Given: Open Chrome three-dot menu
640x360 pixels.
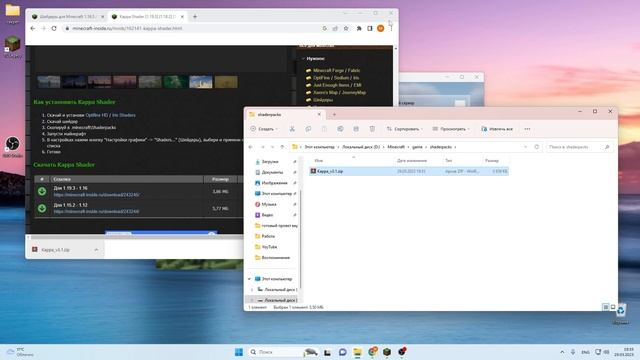Looking at the screenshot, I should 391,29.
